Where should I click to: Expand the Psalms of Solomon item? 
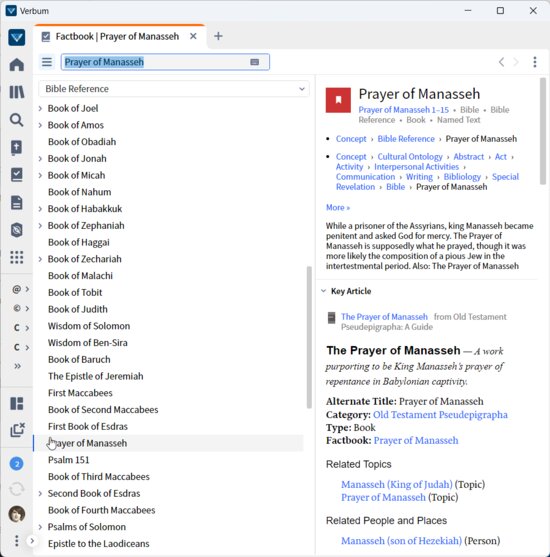40,527
